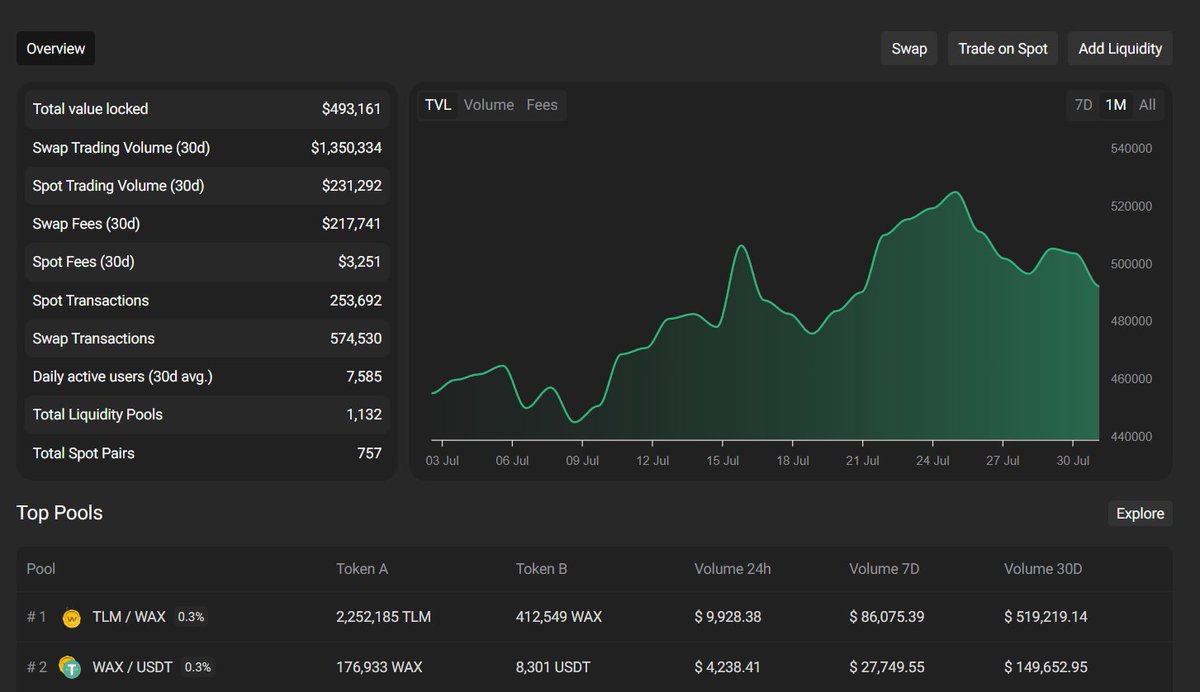The height and width of the screenshot is (692, 1200).
Task: Click the 253,692 spot transactions value
Action: pos(355,301)
